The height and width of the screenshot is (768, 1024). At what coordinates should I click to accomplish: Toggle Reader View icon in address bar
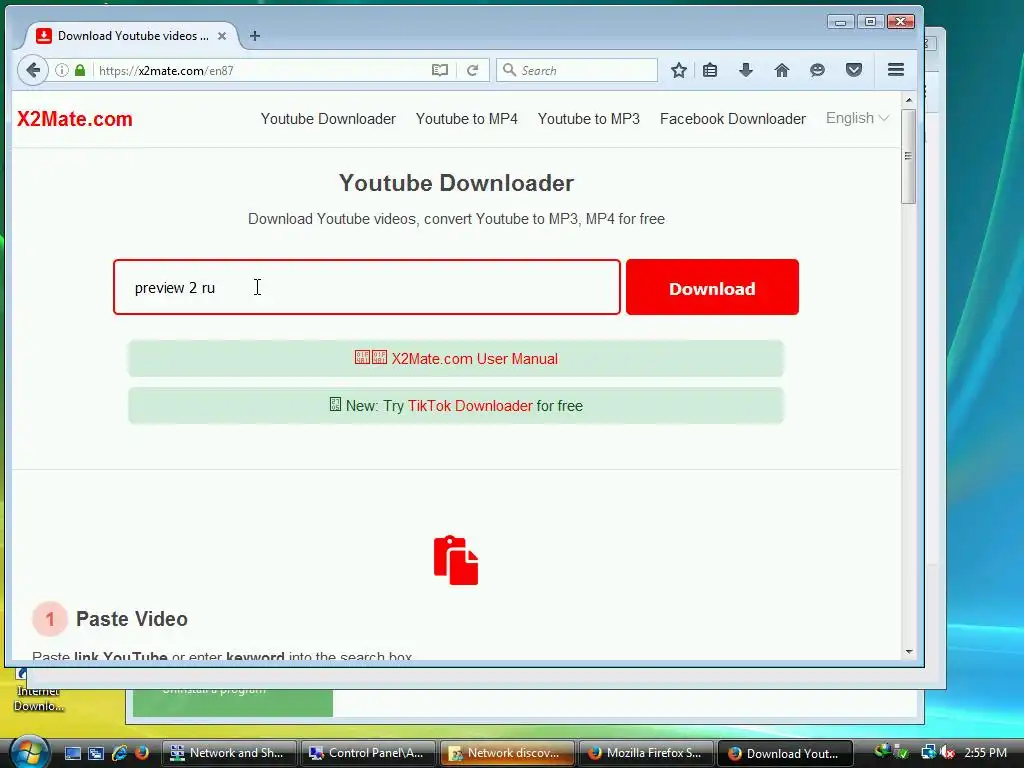coord(440,70)
